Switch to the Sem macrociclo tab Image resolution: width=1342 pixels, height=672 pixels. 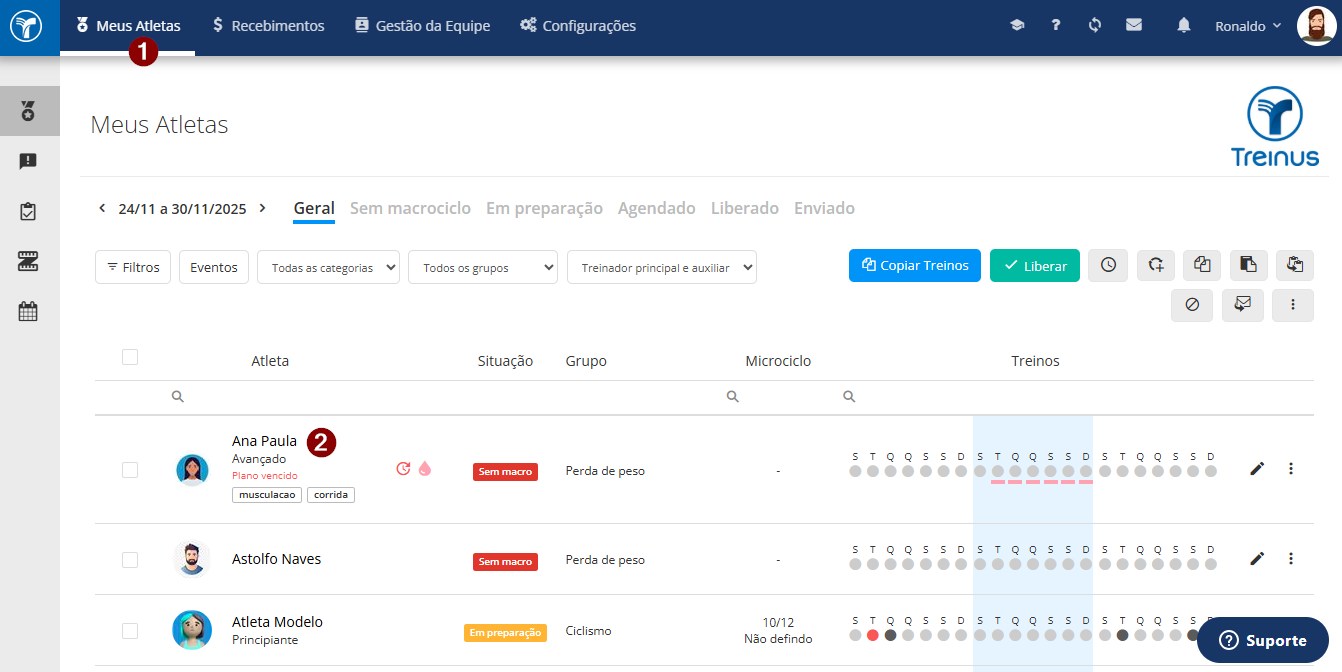(x=410, y=209)
